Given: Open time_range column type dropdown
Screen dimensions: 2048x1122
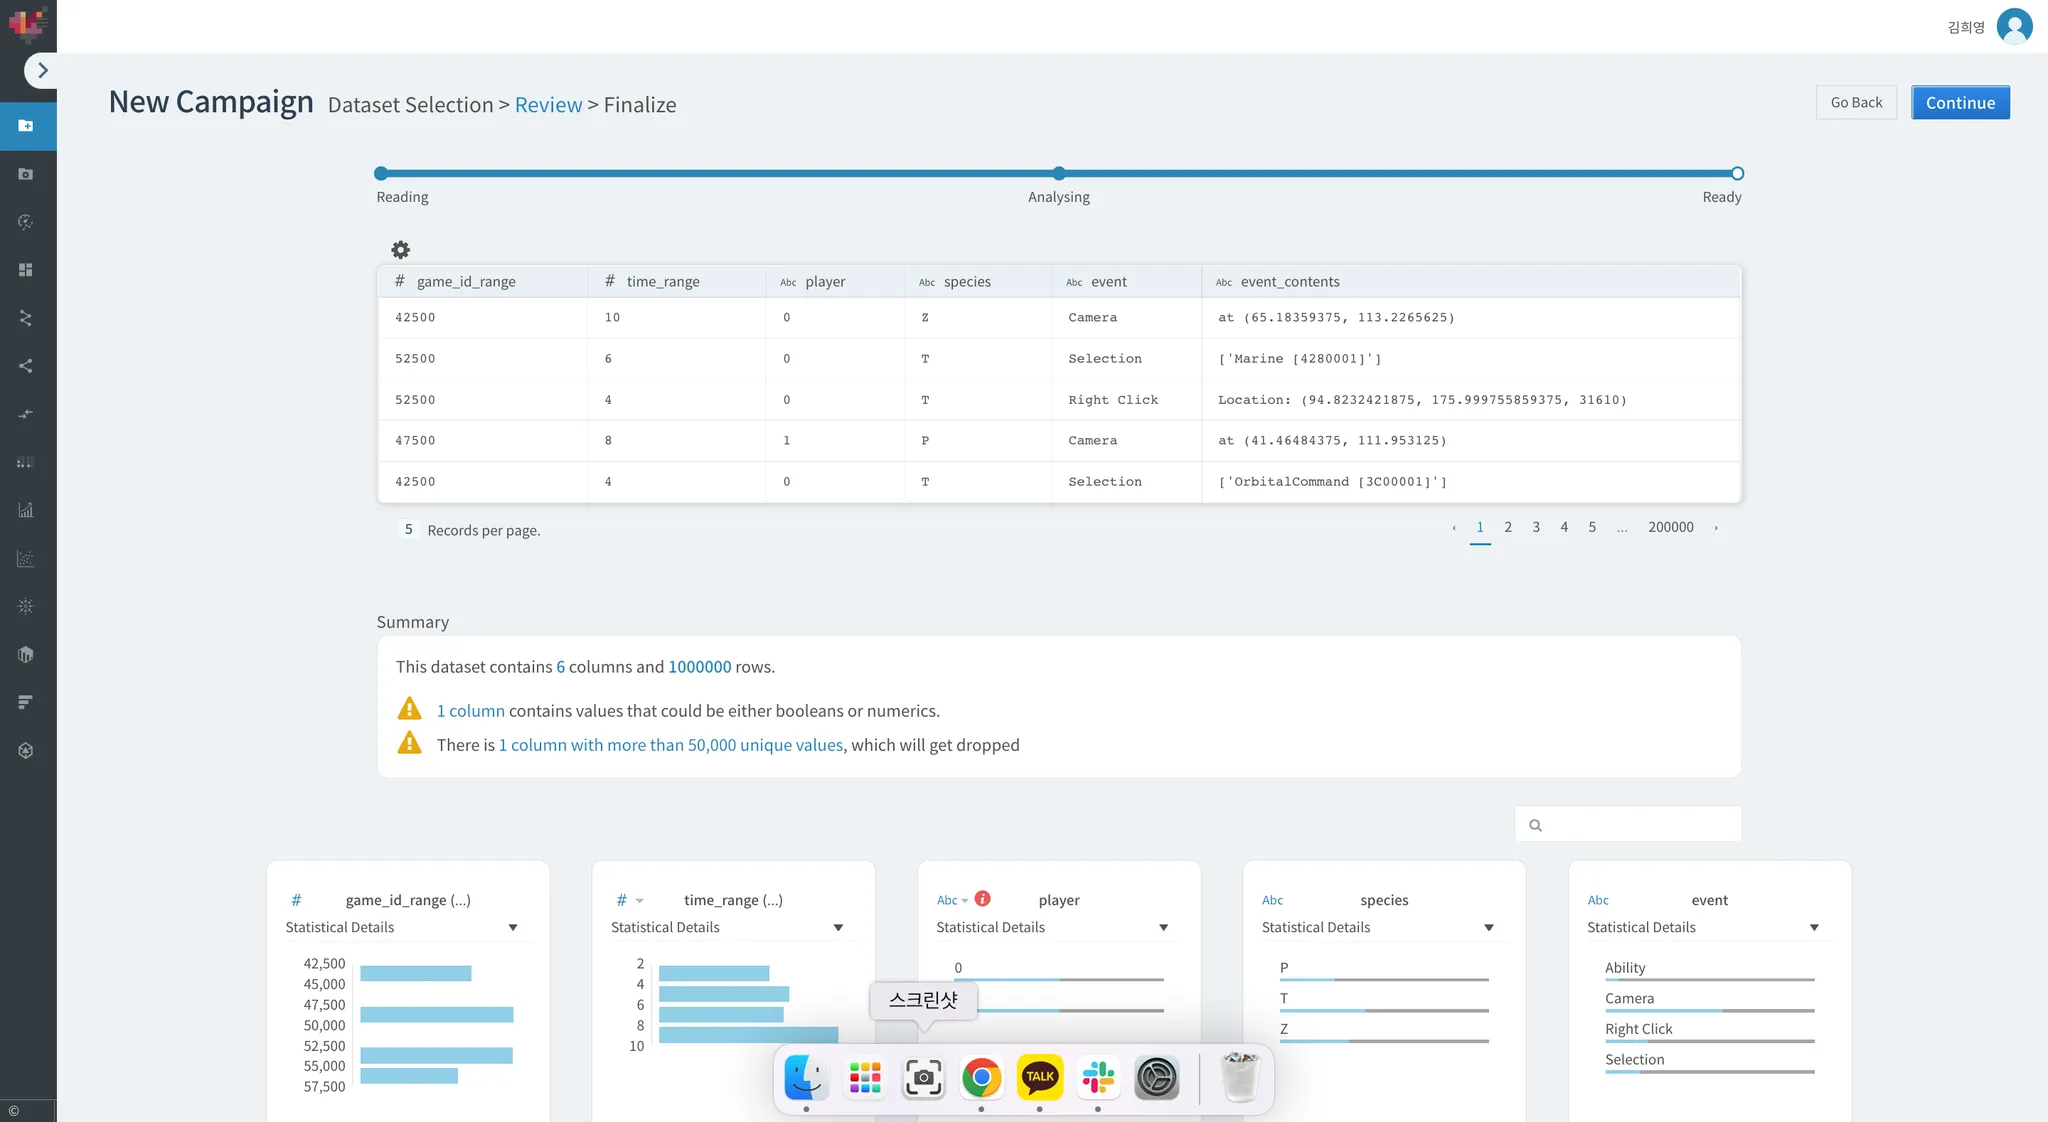Looking at the screenshot, I should (629, 900).
